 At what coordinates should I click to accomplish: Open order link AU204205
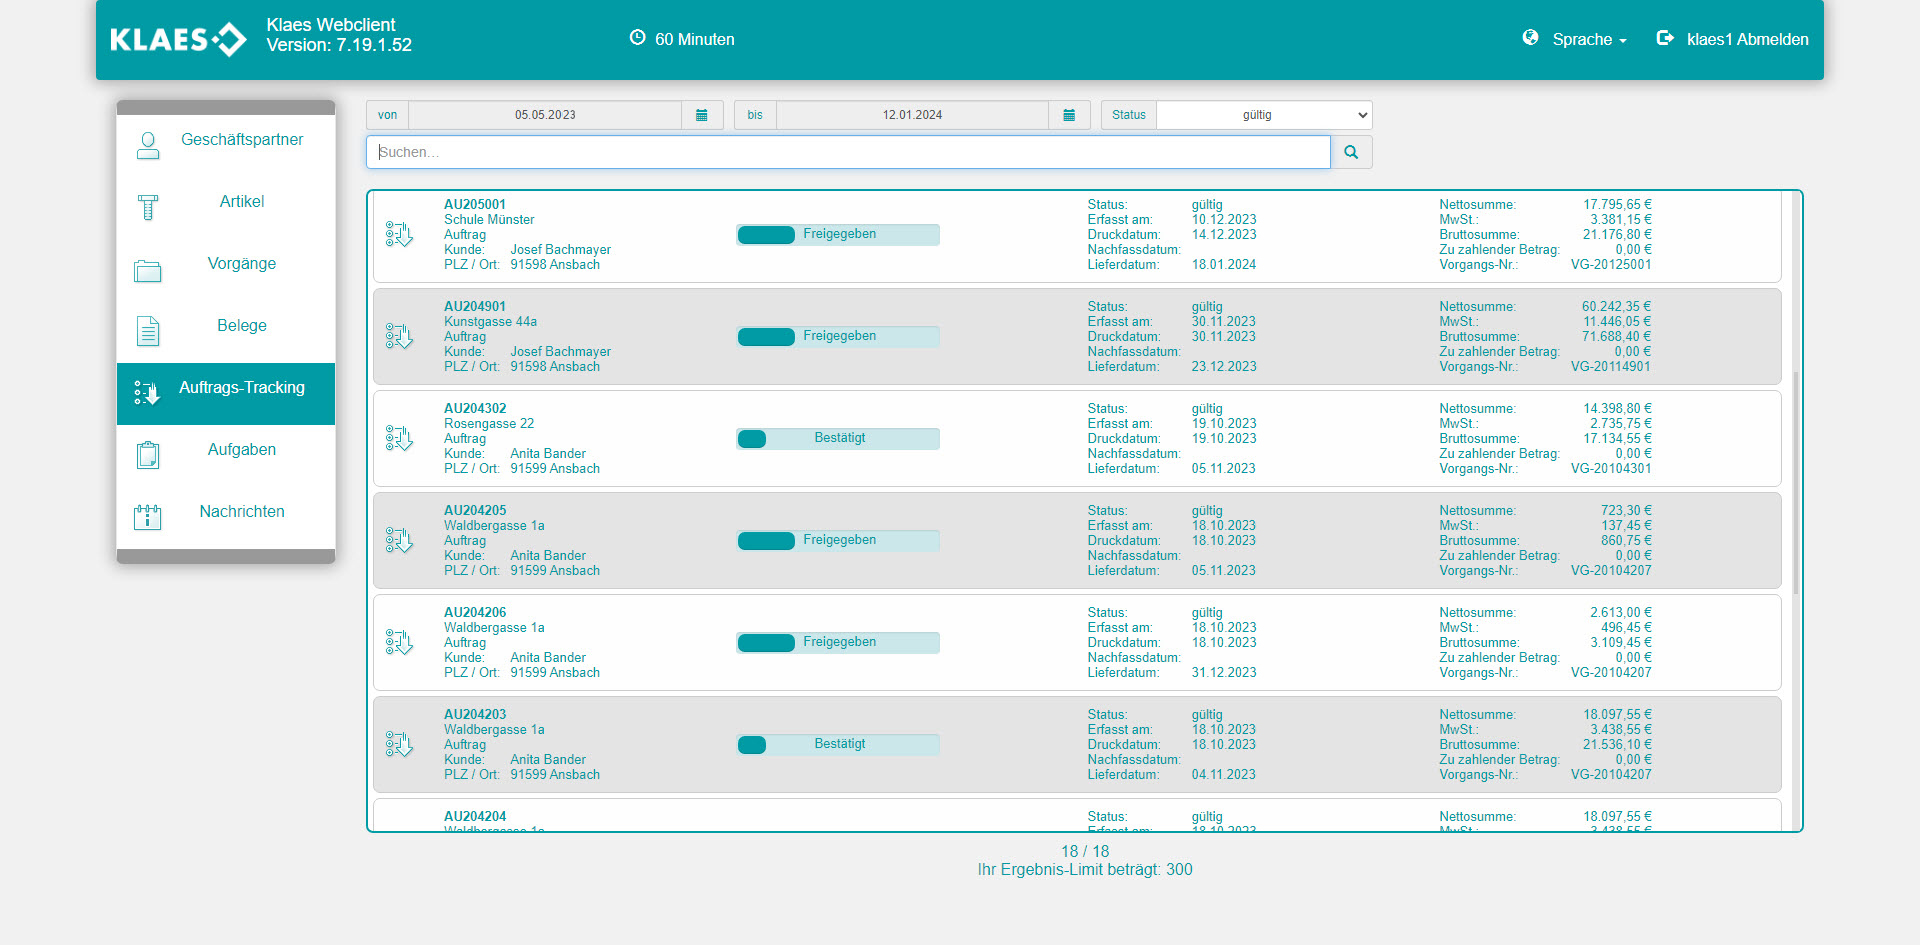475,511
